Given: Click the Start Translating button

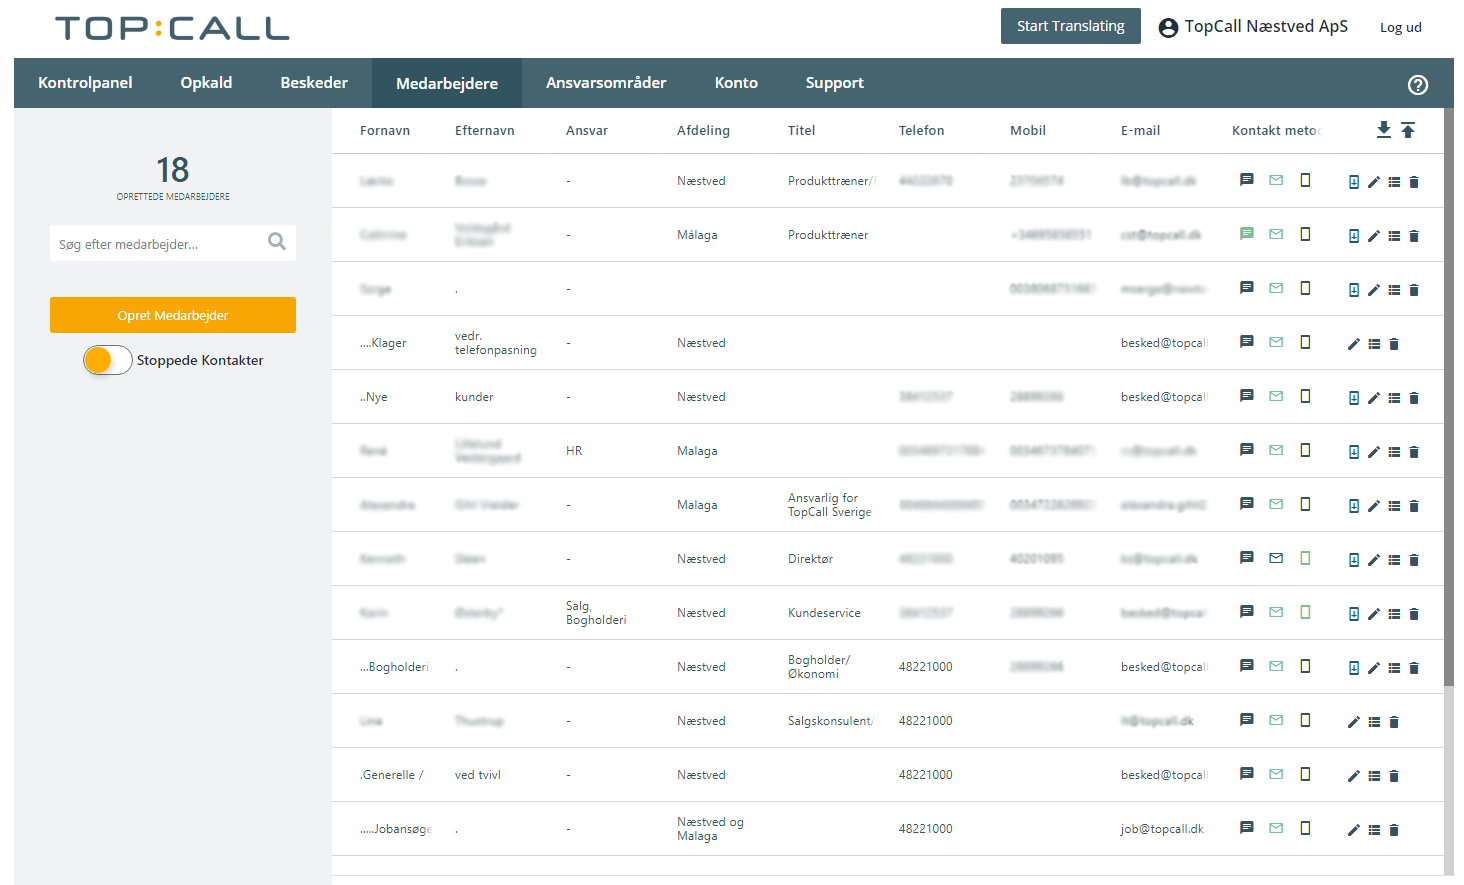Looking at the screenshot, I should [x=1071, y=26].
